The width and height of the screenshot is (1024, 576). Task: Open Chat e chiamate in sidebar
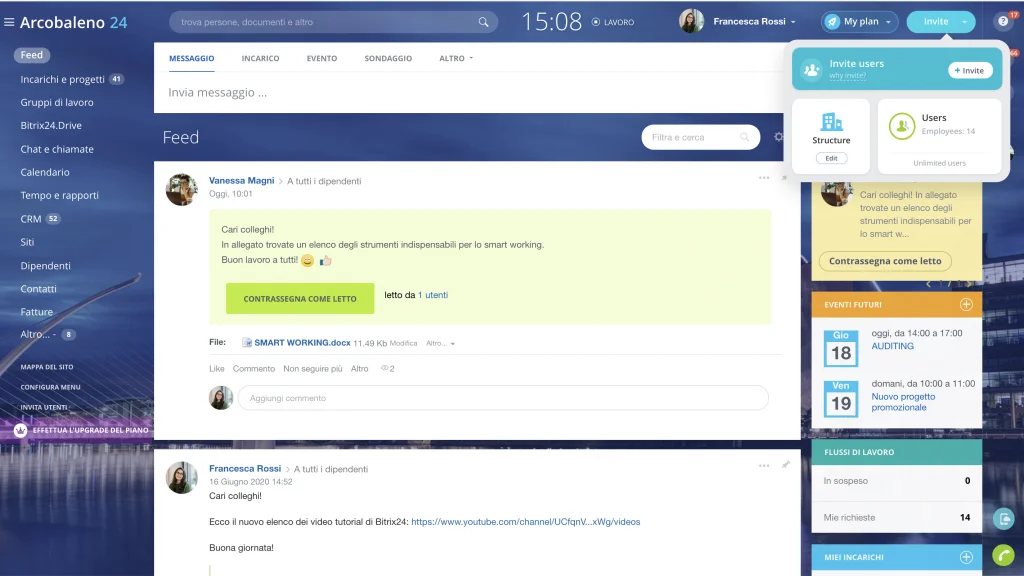tap(57, 149)
